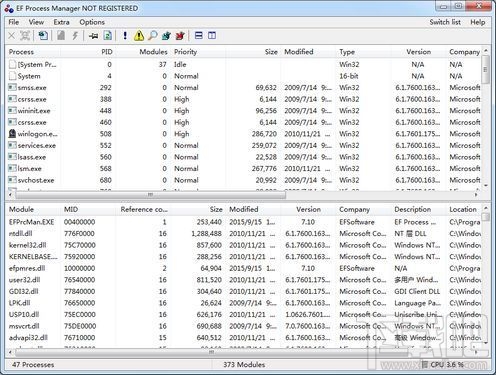Open the Options menu
496x375 pixels.
92,22
